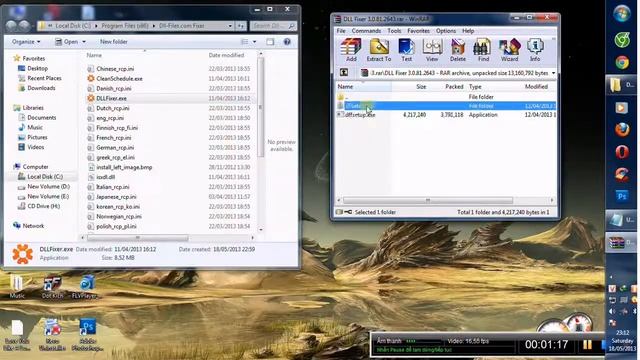Open the File menu in WinRAR
Screen dimensions: 640x360
(341, 31)
